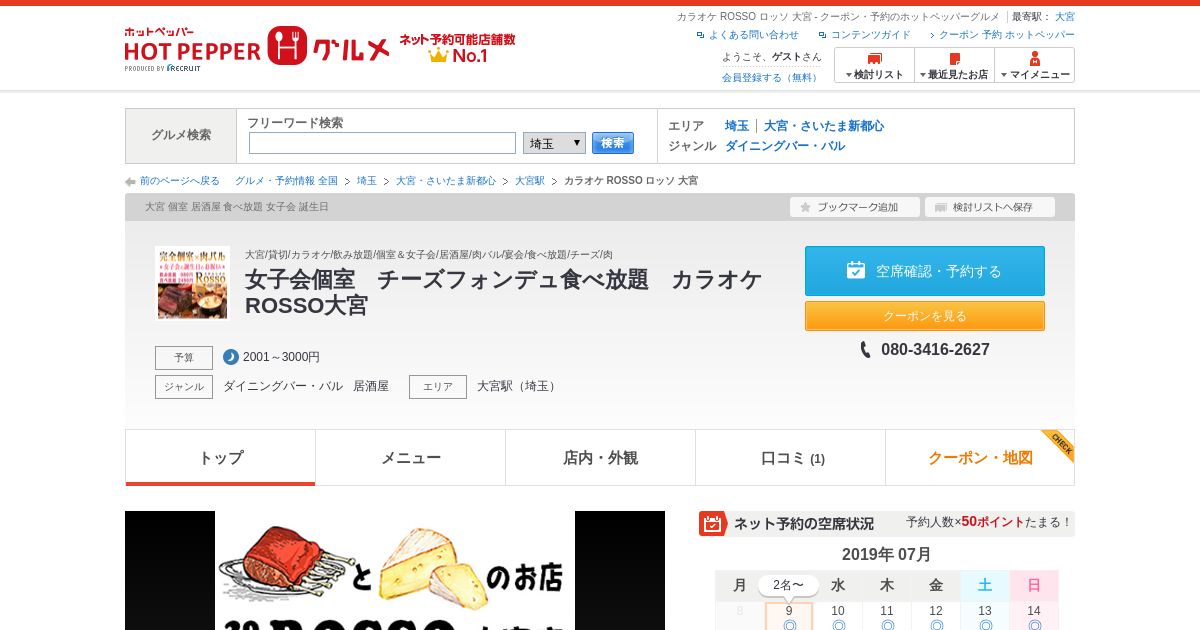Click the dinner moon budget icon
This screenshot has width=1200, height=630.
231,357
